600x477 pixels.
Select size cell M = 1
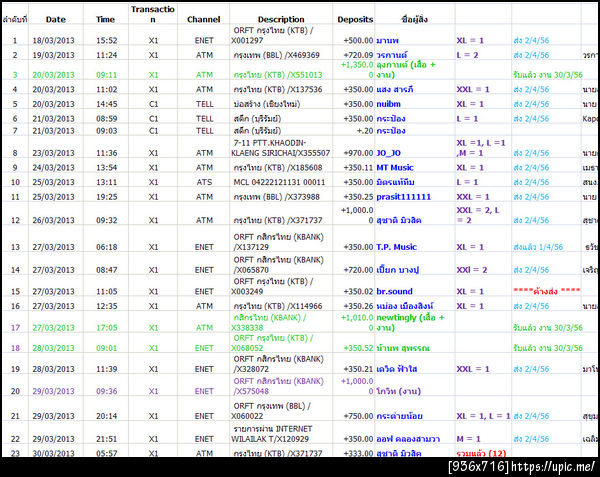[468, 439]
